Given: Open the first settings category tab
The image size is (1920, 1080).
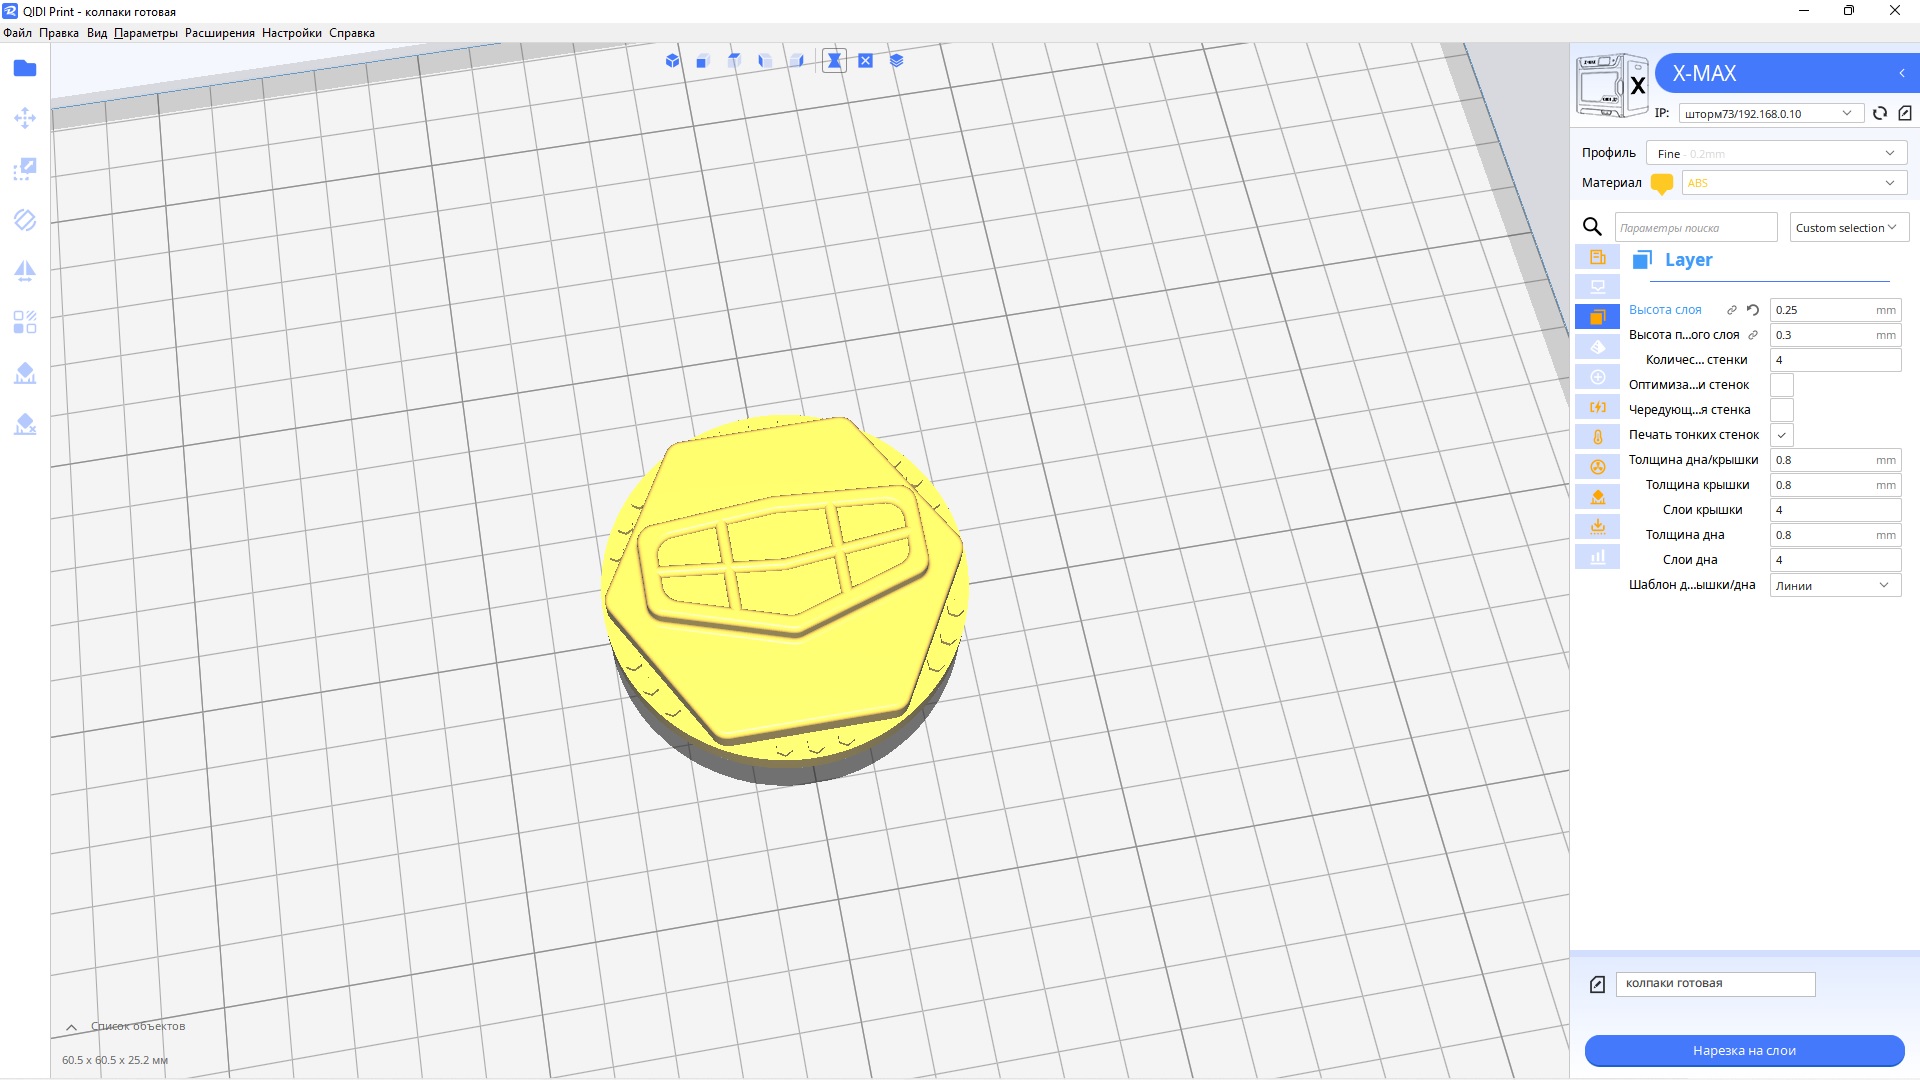Looking at the screenshot, I should pos(1598,257).
